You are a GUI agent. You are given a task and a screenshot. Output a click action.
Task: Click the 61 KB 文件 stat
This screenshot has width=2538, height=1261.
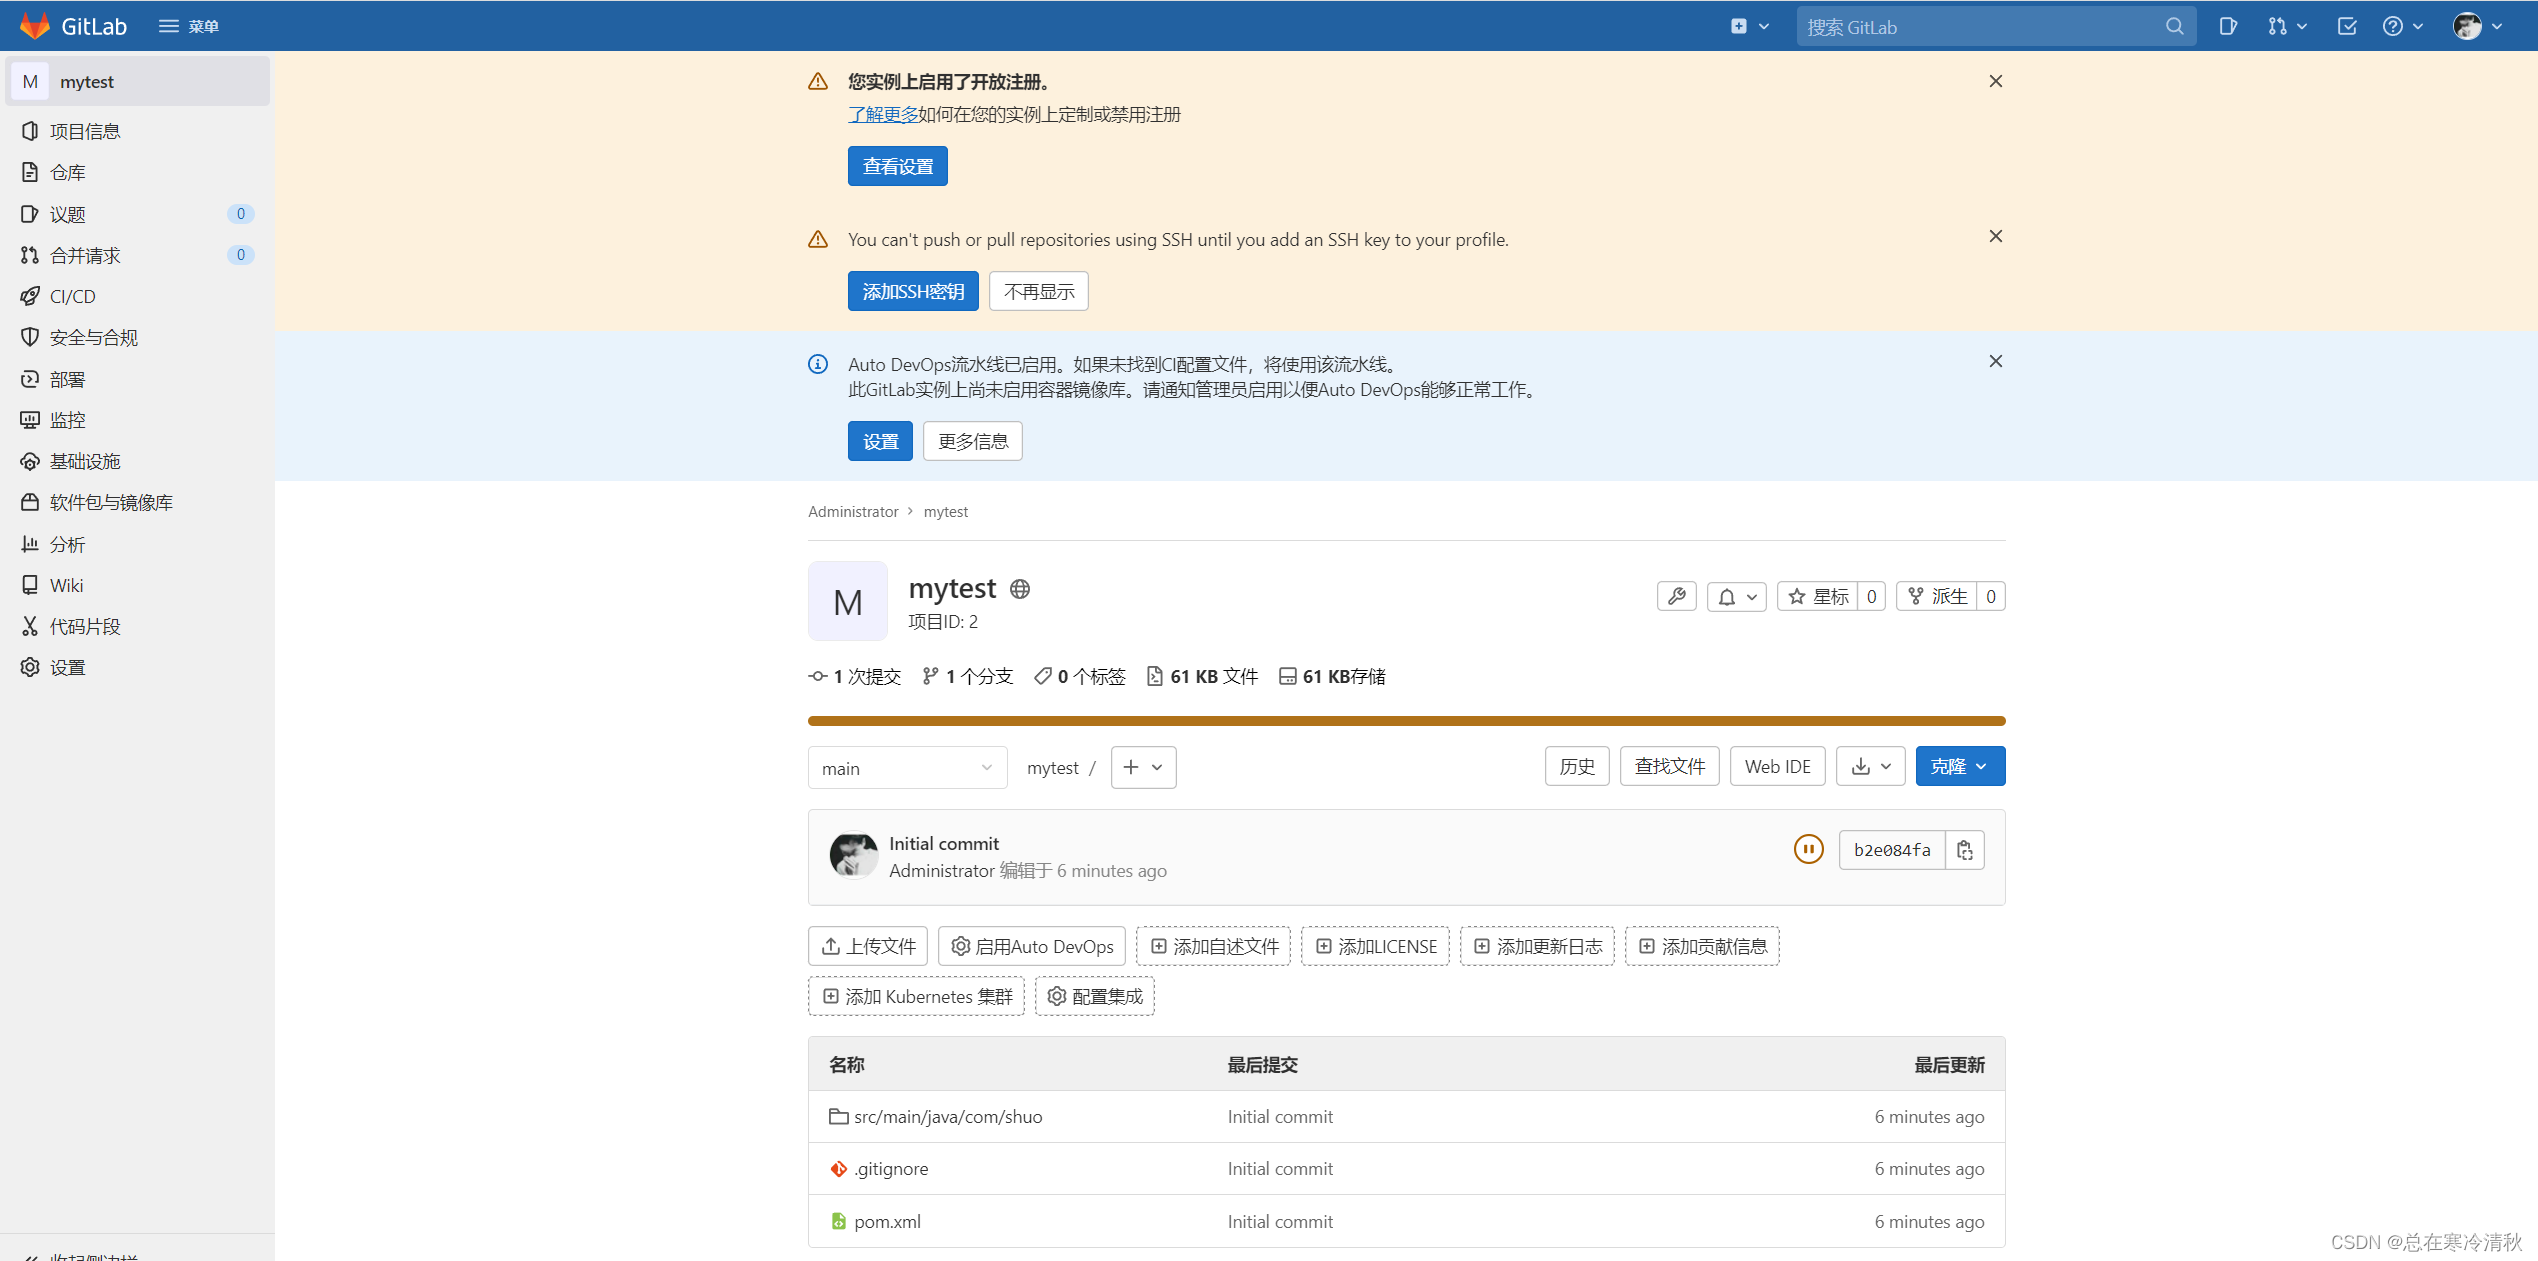tap(1203, 676)
